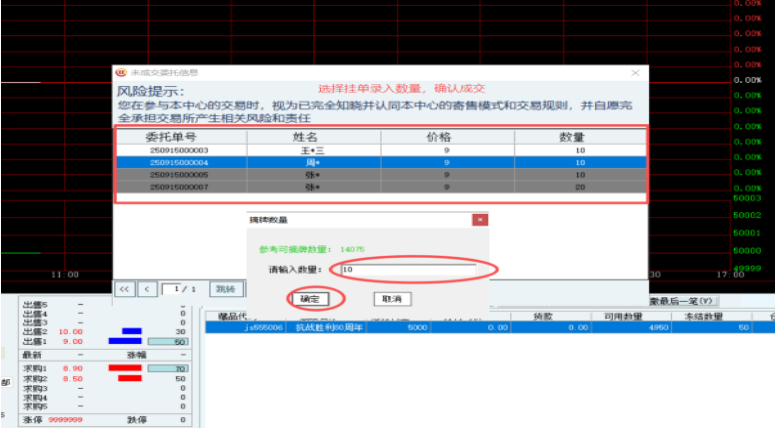Click 求购1 price 8.90
The image size is (776, 436).
pyautogui.click(x=72, y=369)
